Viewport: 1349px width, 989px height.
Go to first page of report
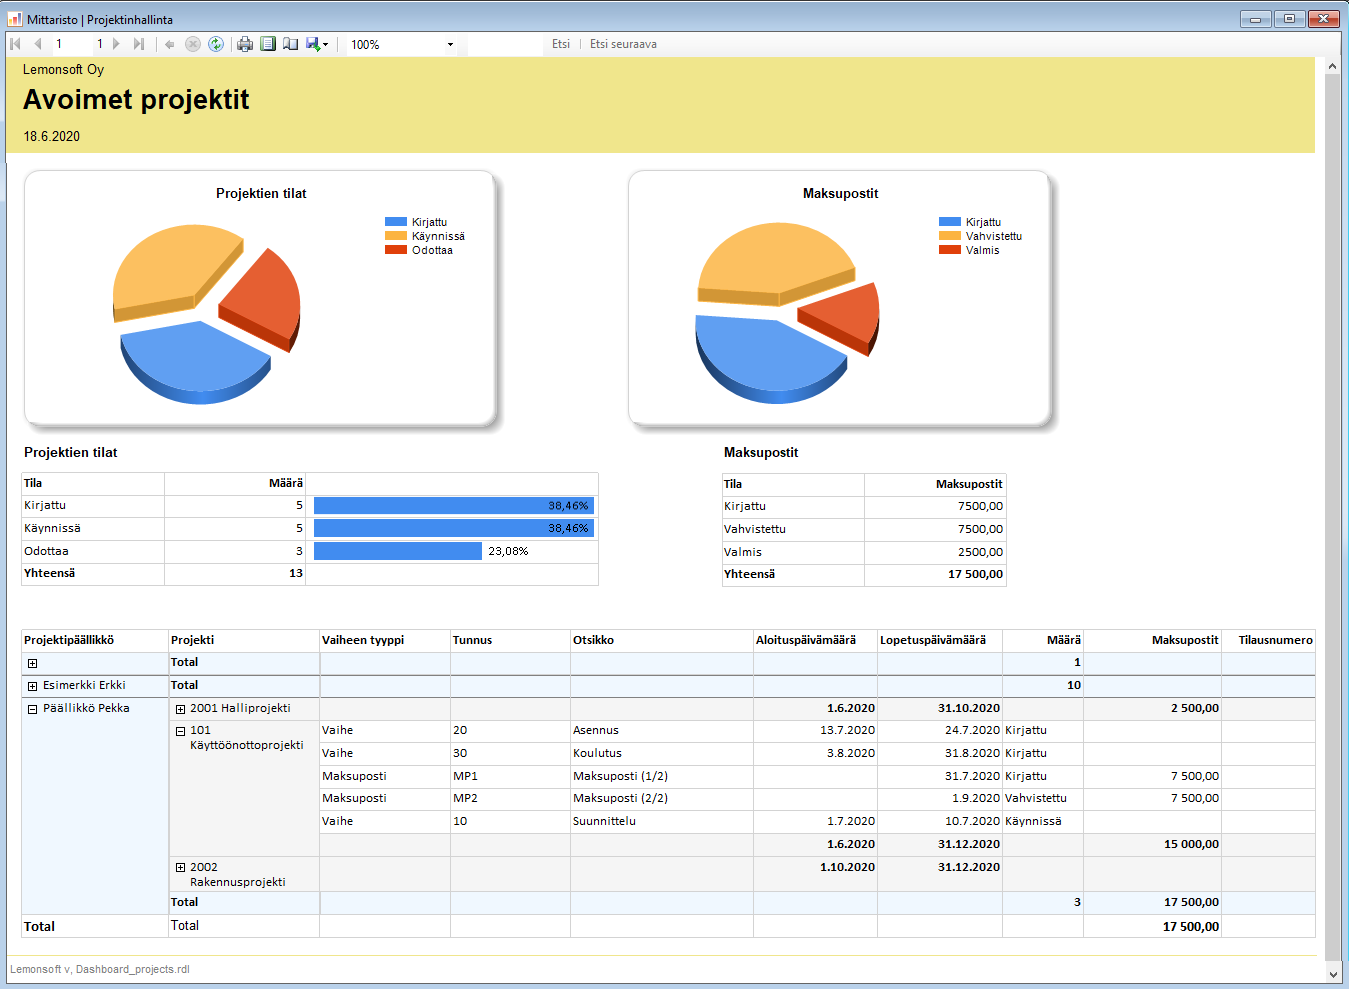click(x=15, y=44)
